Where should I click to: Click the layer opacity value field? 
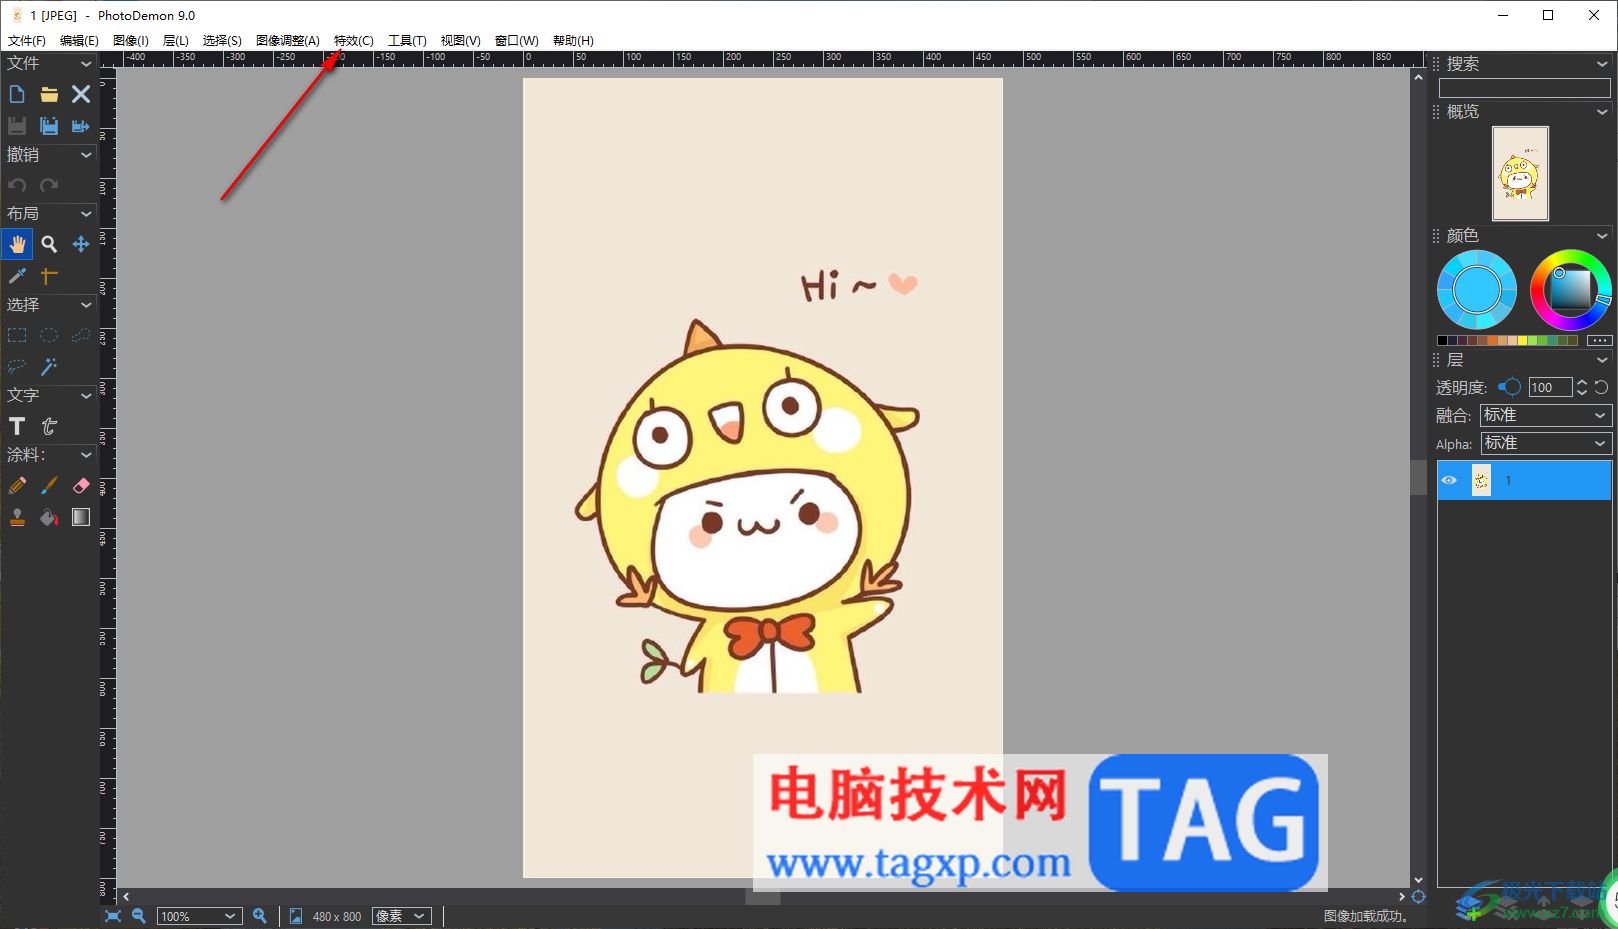[x=1550, y=387]
